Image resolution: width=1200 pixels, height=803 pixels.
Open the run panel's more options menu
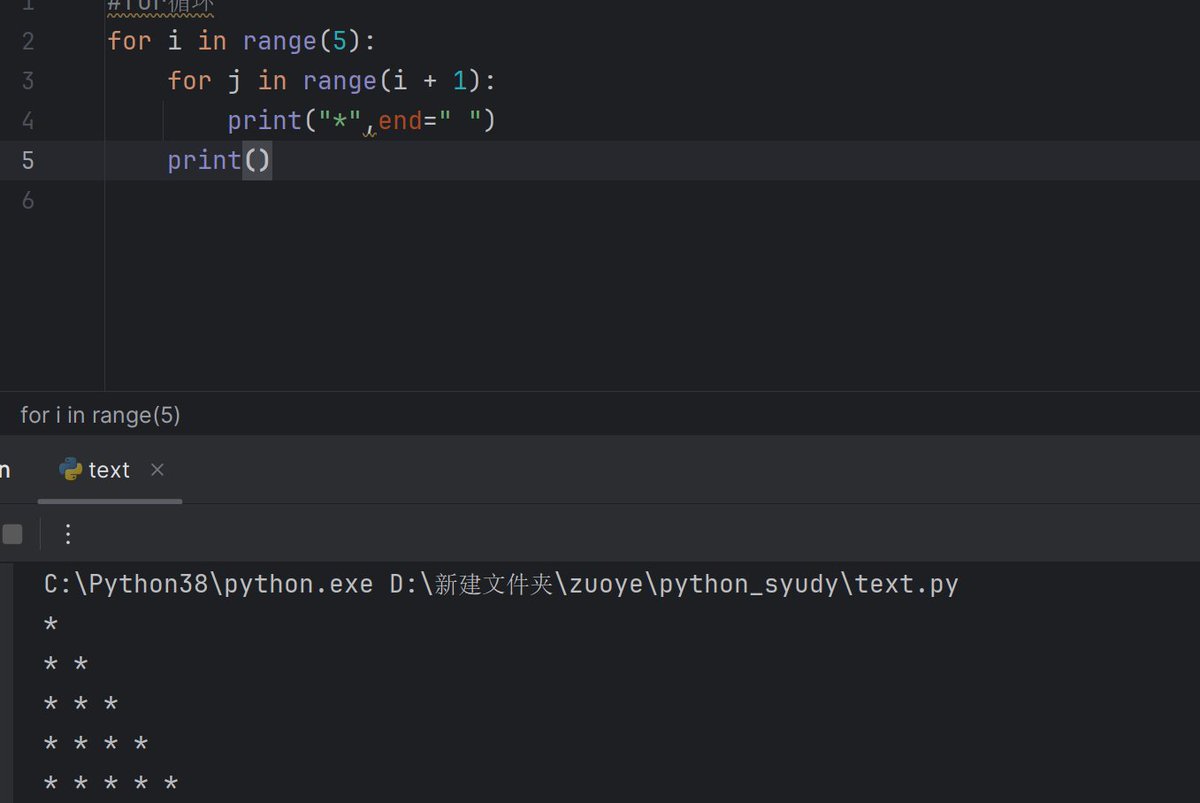(x=68, y=534)
